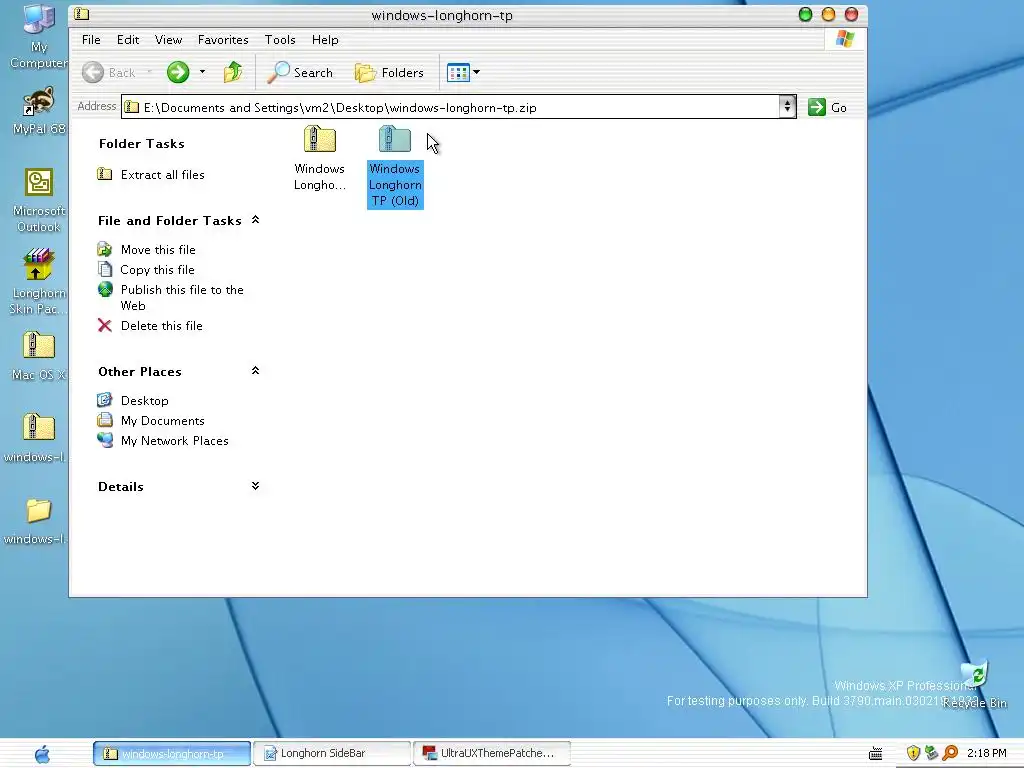Click Delete this file link
The height and width of the screenshot is (768, 1024).
pyautogui.click(x=161, y=326)
